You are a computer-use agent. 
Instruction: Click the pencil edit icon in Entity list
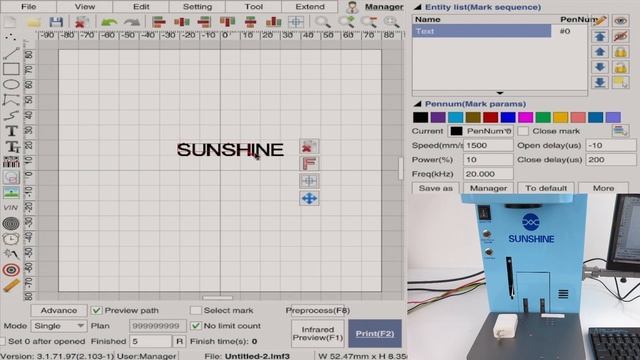[x=600, y=21]
